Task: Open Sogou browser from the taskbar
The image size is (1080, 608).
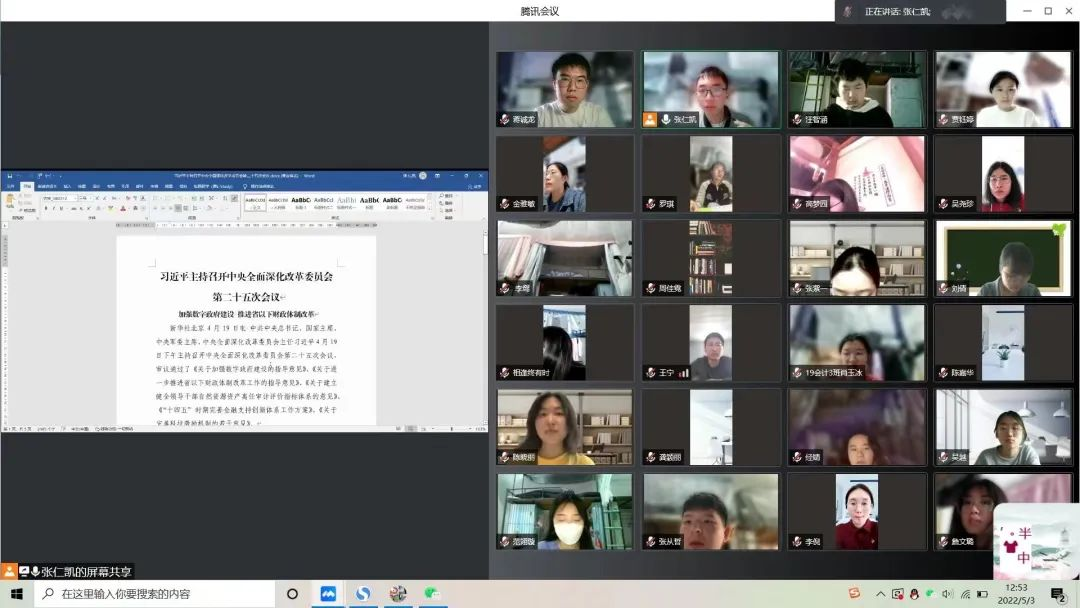Action: pyautogui.click(x=363, y=593)
